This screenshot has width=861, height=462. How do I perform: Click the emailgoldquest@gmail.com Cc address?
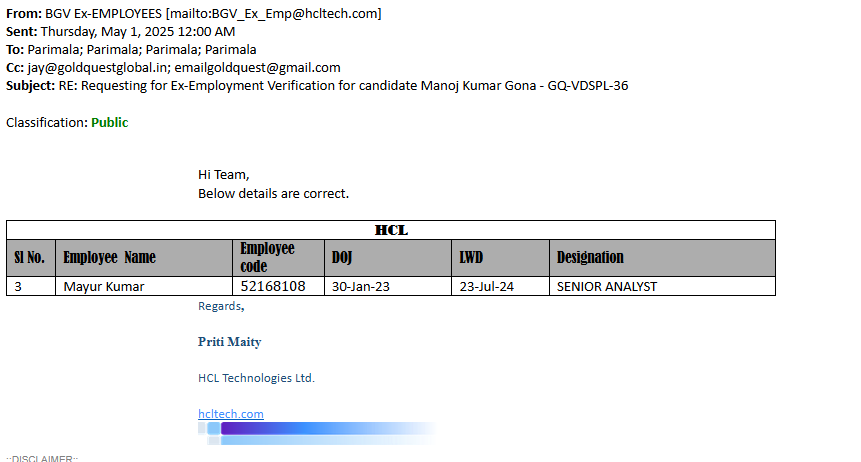point(264,68)
